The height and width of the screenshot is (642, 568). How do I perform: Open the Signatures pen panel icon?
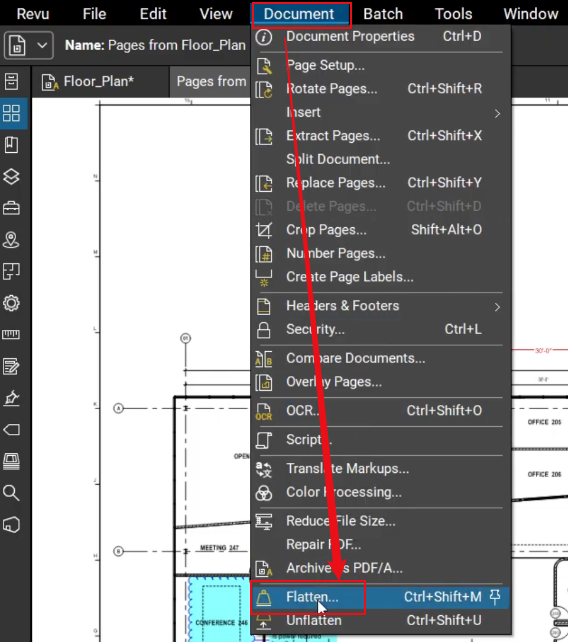[11, 398]
